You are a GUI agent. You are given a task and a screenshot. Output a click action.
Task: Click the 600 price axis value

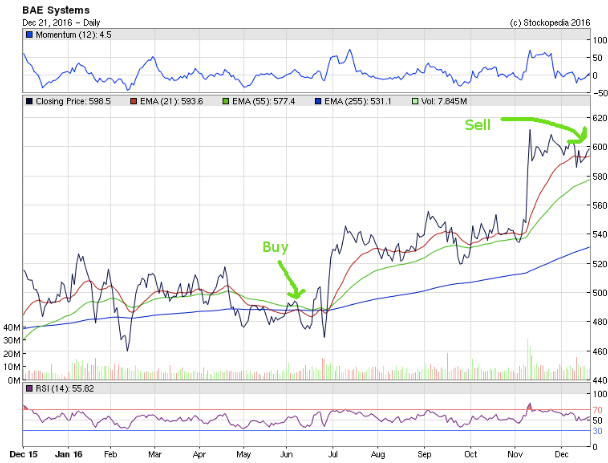tap(599, 147)
